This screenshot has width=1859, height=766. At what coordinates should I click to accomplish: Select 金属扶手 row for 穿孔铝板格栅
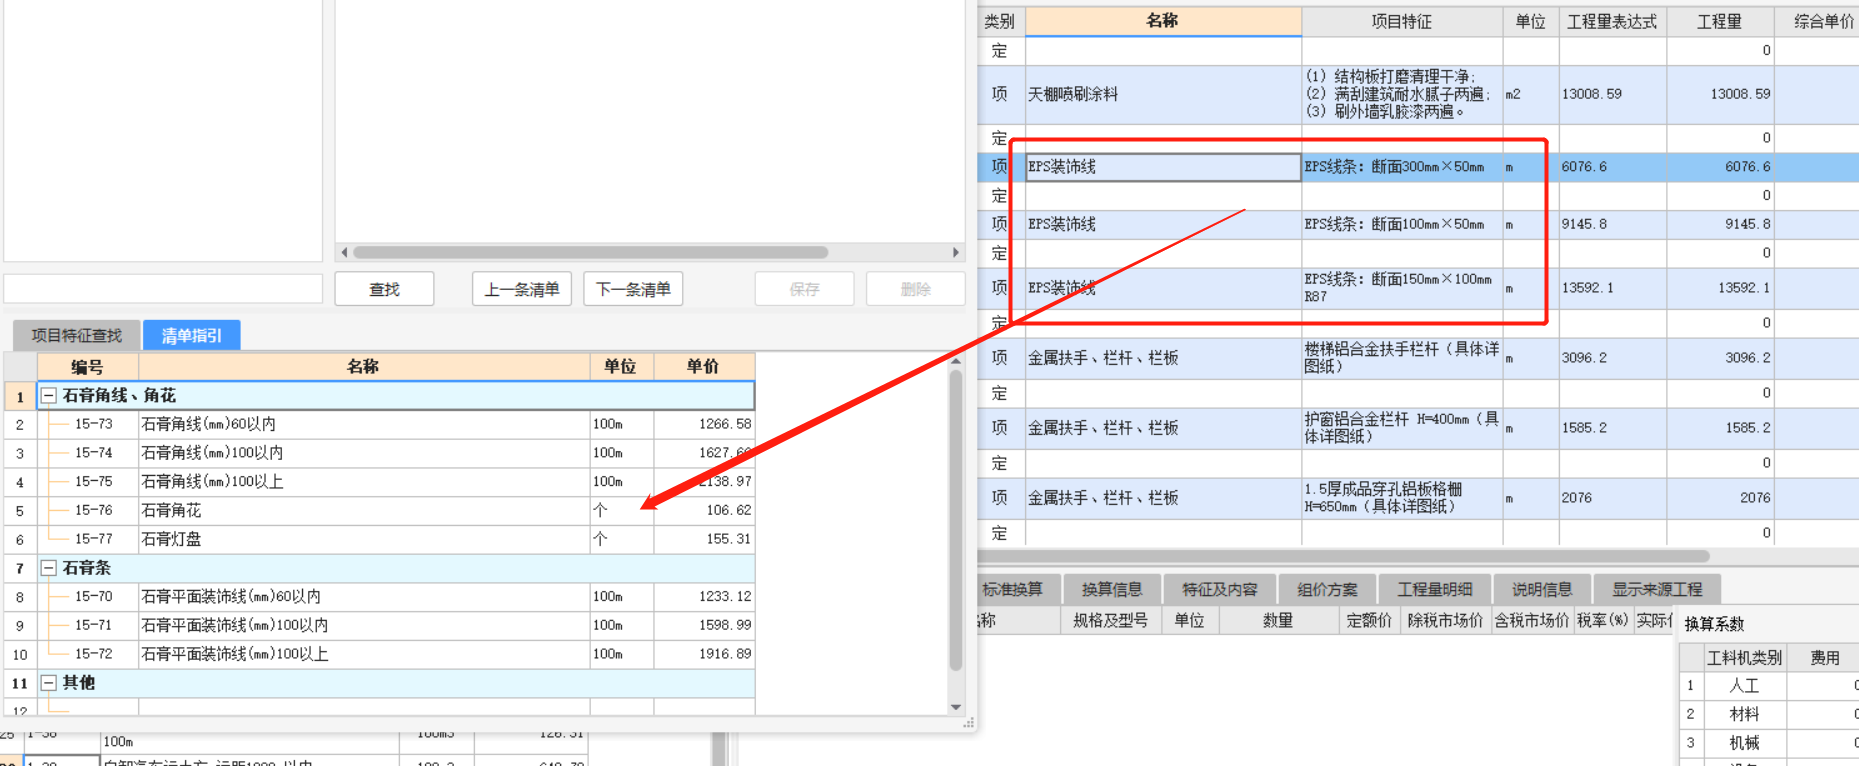[x=1163, y=498]
